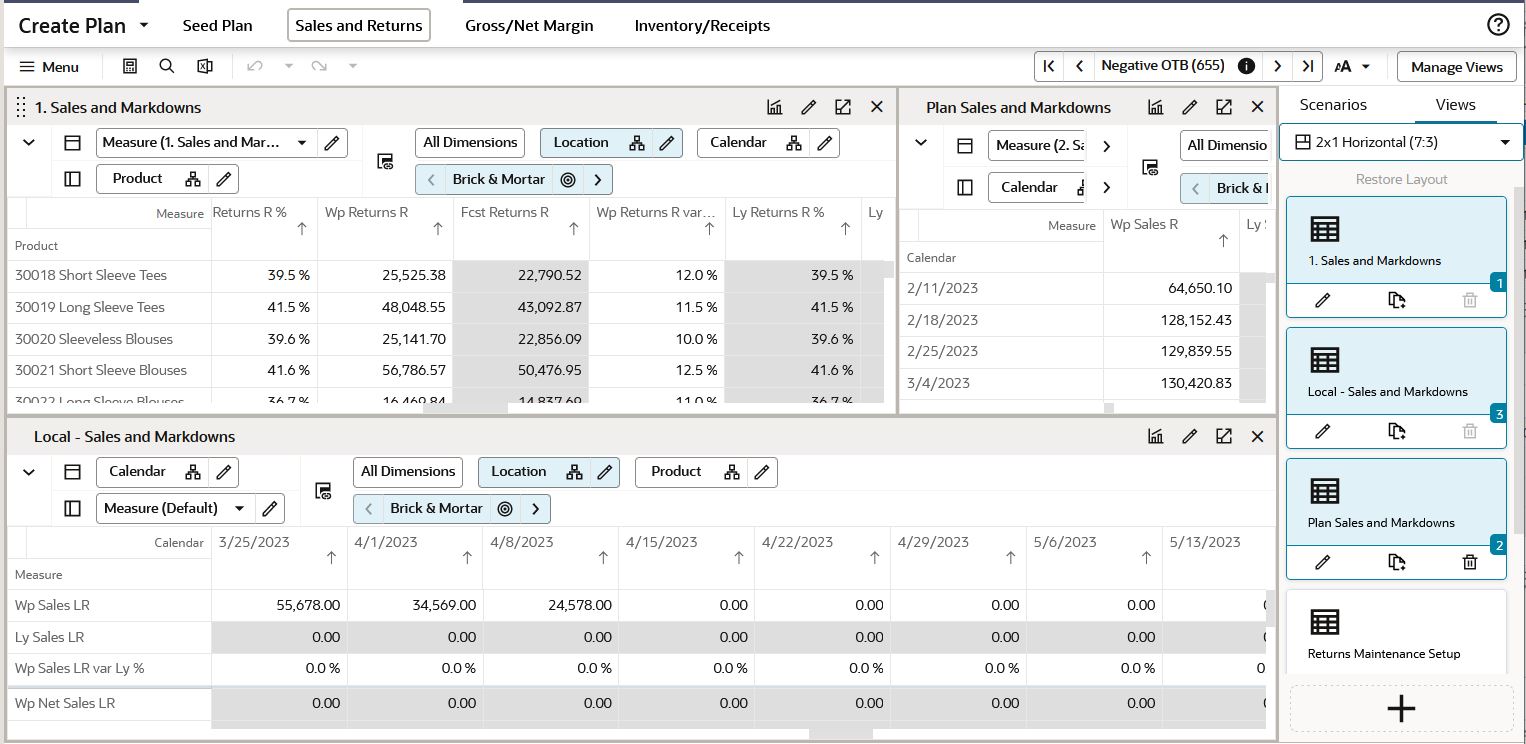Click info icon beside Negative OTB

pyautogui.click(x=1246, y=66)
